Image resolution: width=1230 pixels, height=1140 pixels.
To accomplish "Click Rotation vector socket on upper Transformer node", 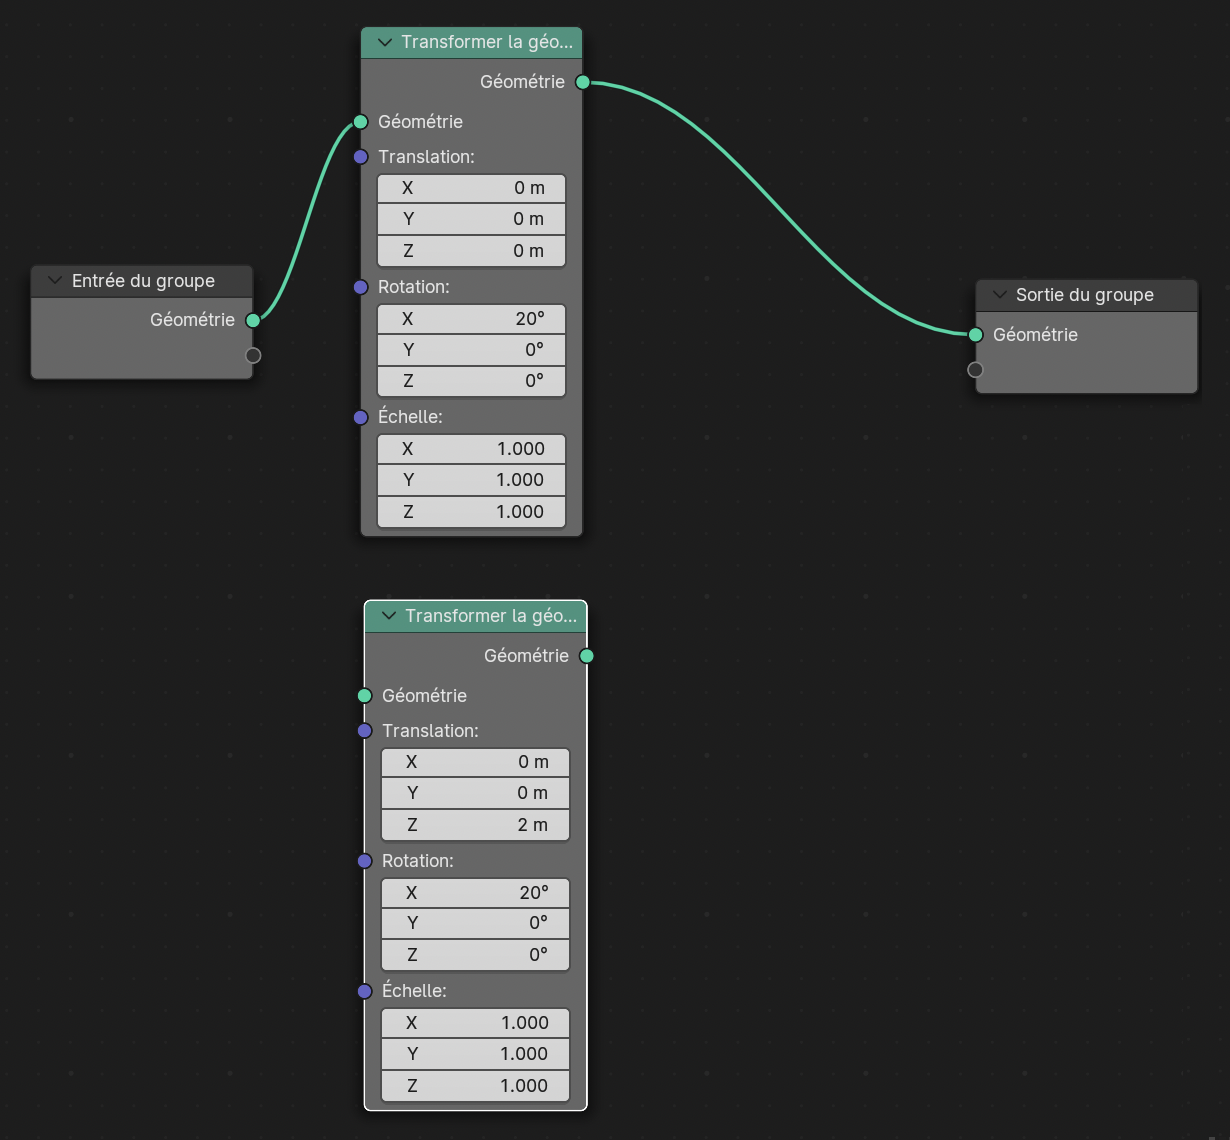I will (361, 287).
